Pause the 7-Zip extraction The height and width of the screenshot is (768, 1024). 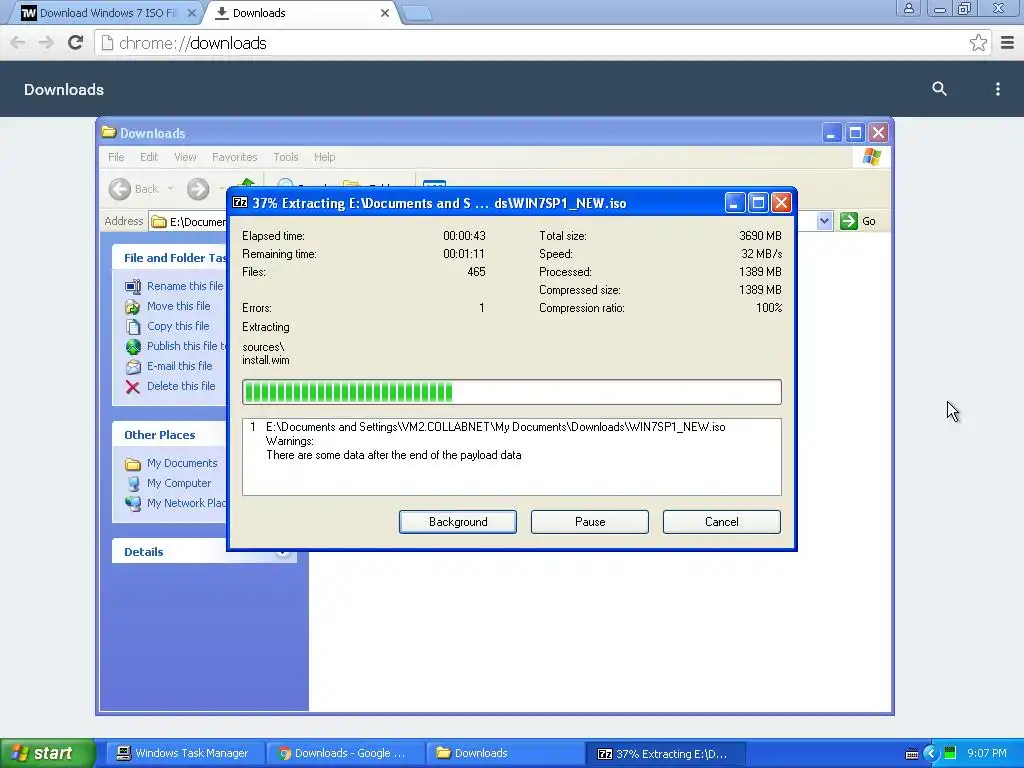(x=590, y=522)
